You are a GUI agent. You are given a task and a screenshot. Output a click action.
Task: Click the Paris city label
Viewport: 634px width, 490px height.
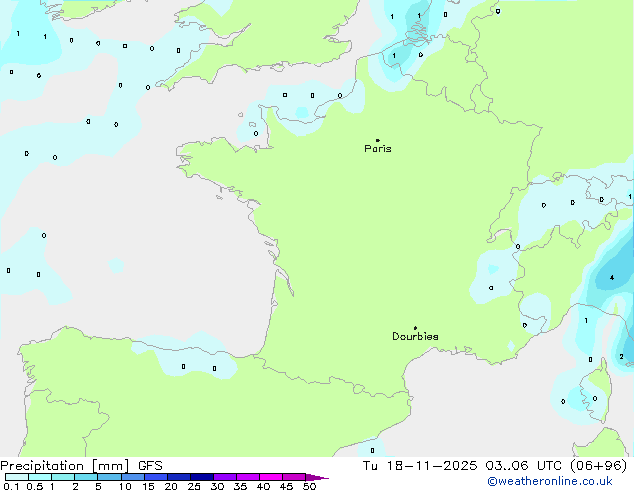coord(378,149)
